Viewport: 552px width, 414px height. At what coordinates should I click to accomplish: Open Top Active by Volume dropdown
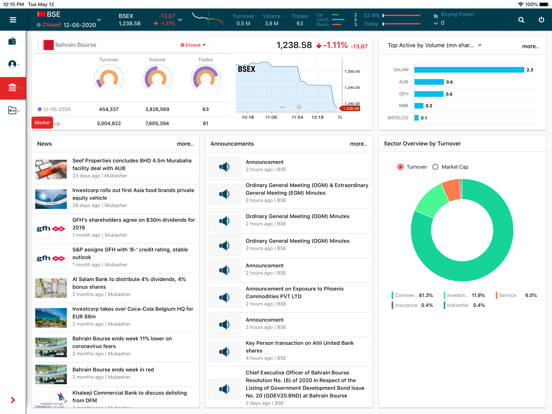click(479, 45)
